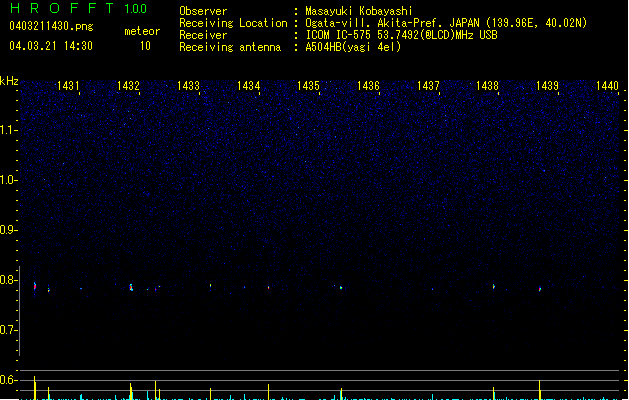629x400 pixels.
Task: Click the meteor count label
Action: click(x=142, y=31)
